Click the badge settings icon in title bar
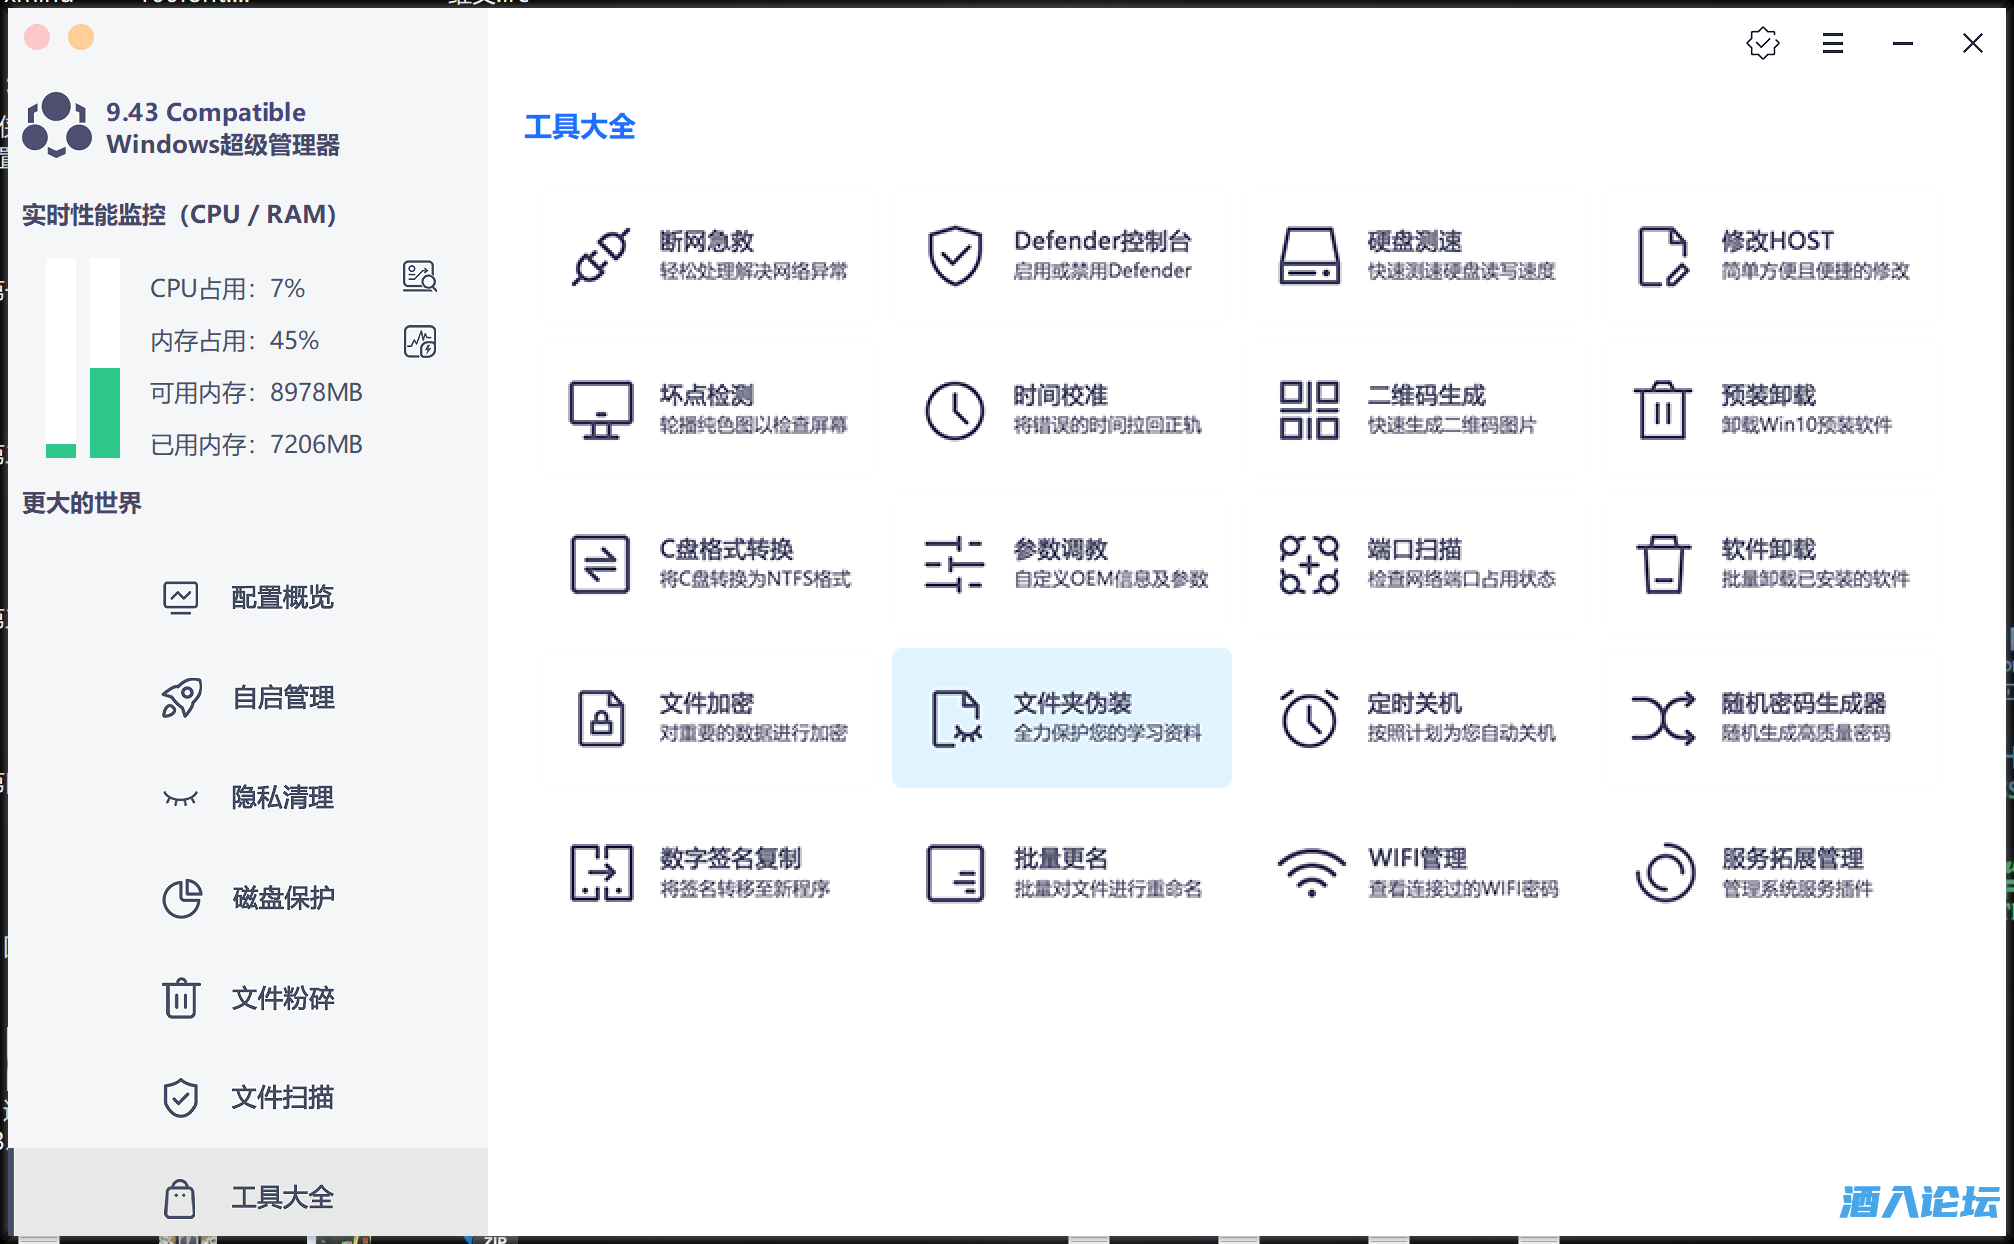The image size is (2014, 1244). (x=1762, y=43)
